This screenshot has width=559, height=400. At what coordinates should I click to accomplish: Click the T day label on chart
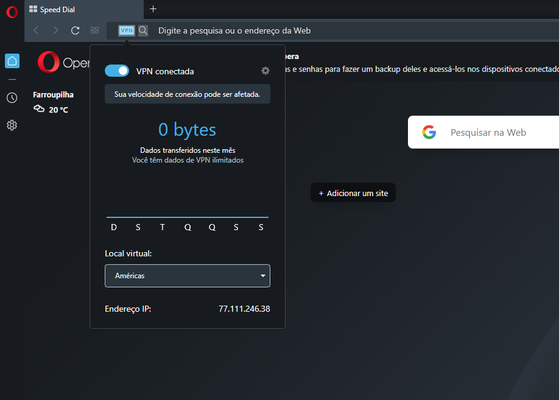pyautogui.click(x=163, y=227)
